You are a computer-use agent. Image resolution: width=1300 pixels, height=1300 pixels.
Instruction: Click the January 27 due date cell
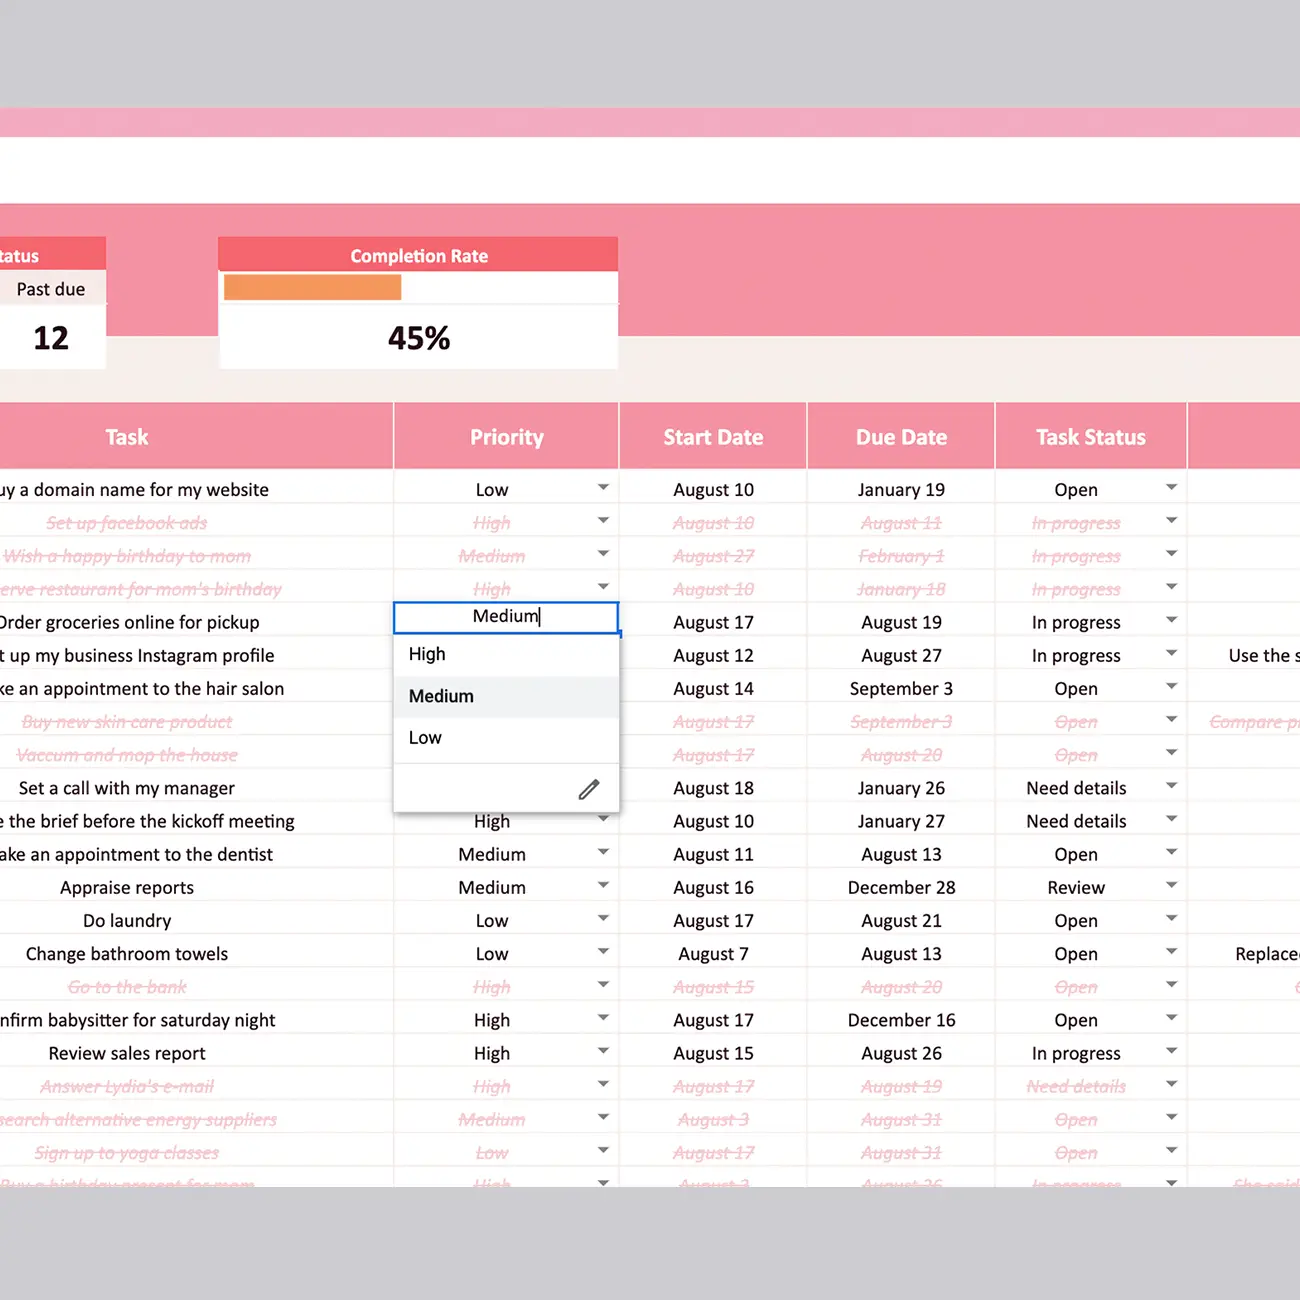coord(901,821)
